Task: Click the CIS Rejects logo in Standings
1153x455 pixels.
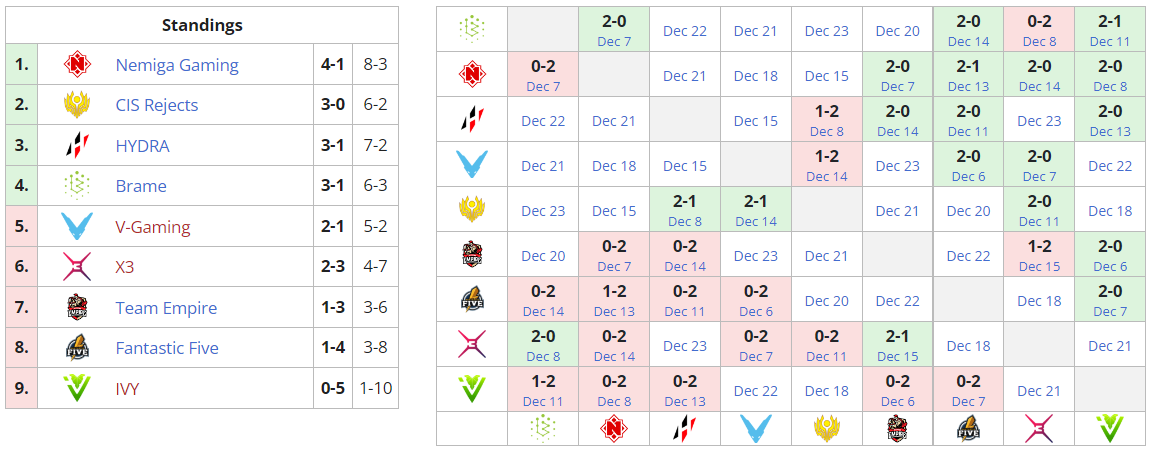Action: coord(77,105)
